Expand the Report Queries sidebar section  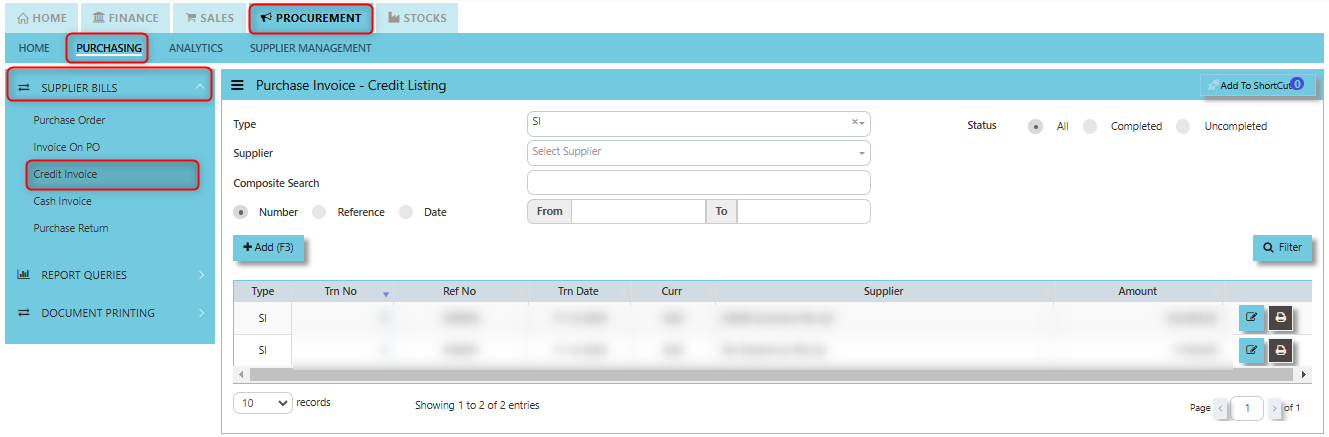tap(110, 275)
